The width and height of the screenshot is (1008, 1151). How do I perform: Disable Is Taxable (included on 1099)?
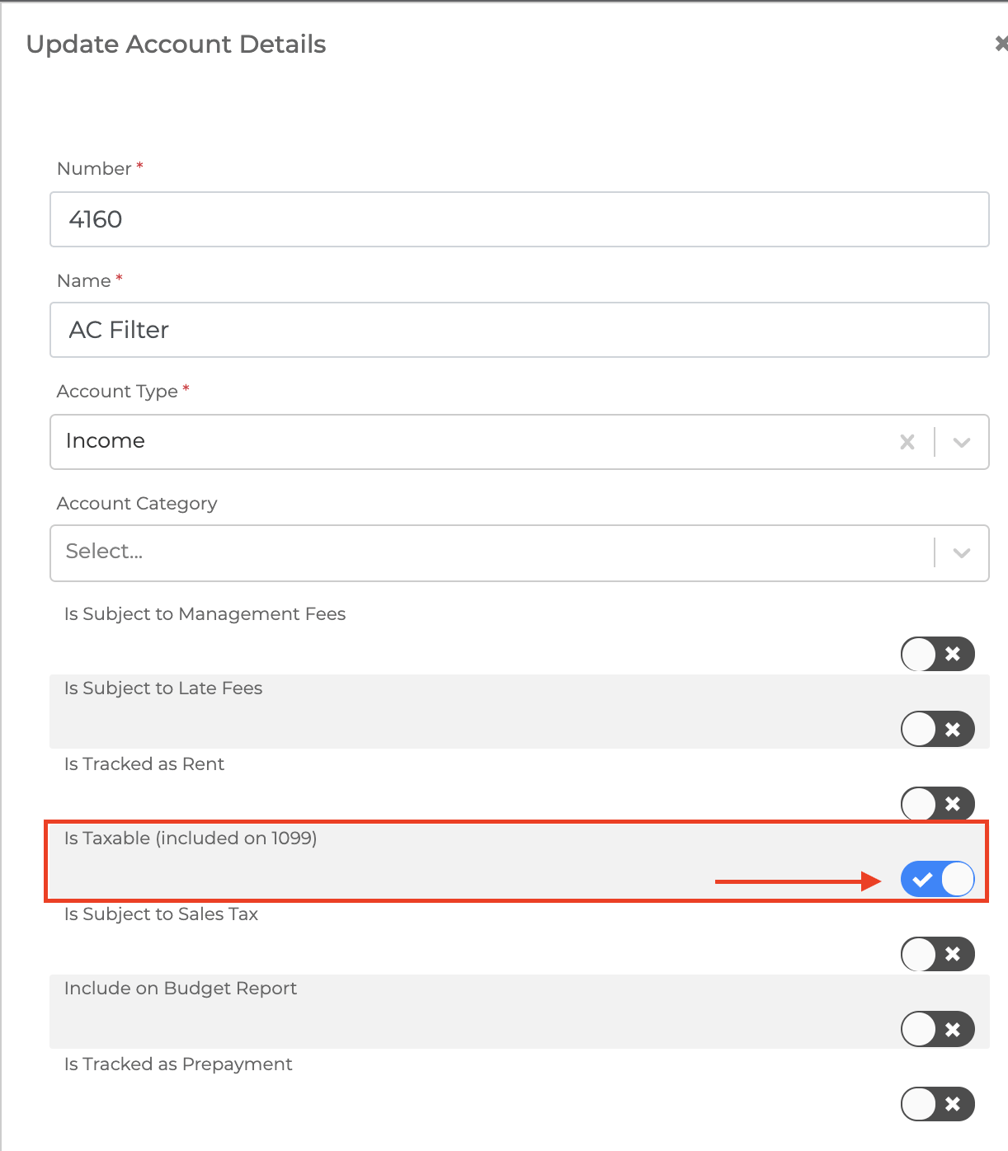click(x=937, y=879)
